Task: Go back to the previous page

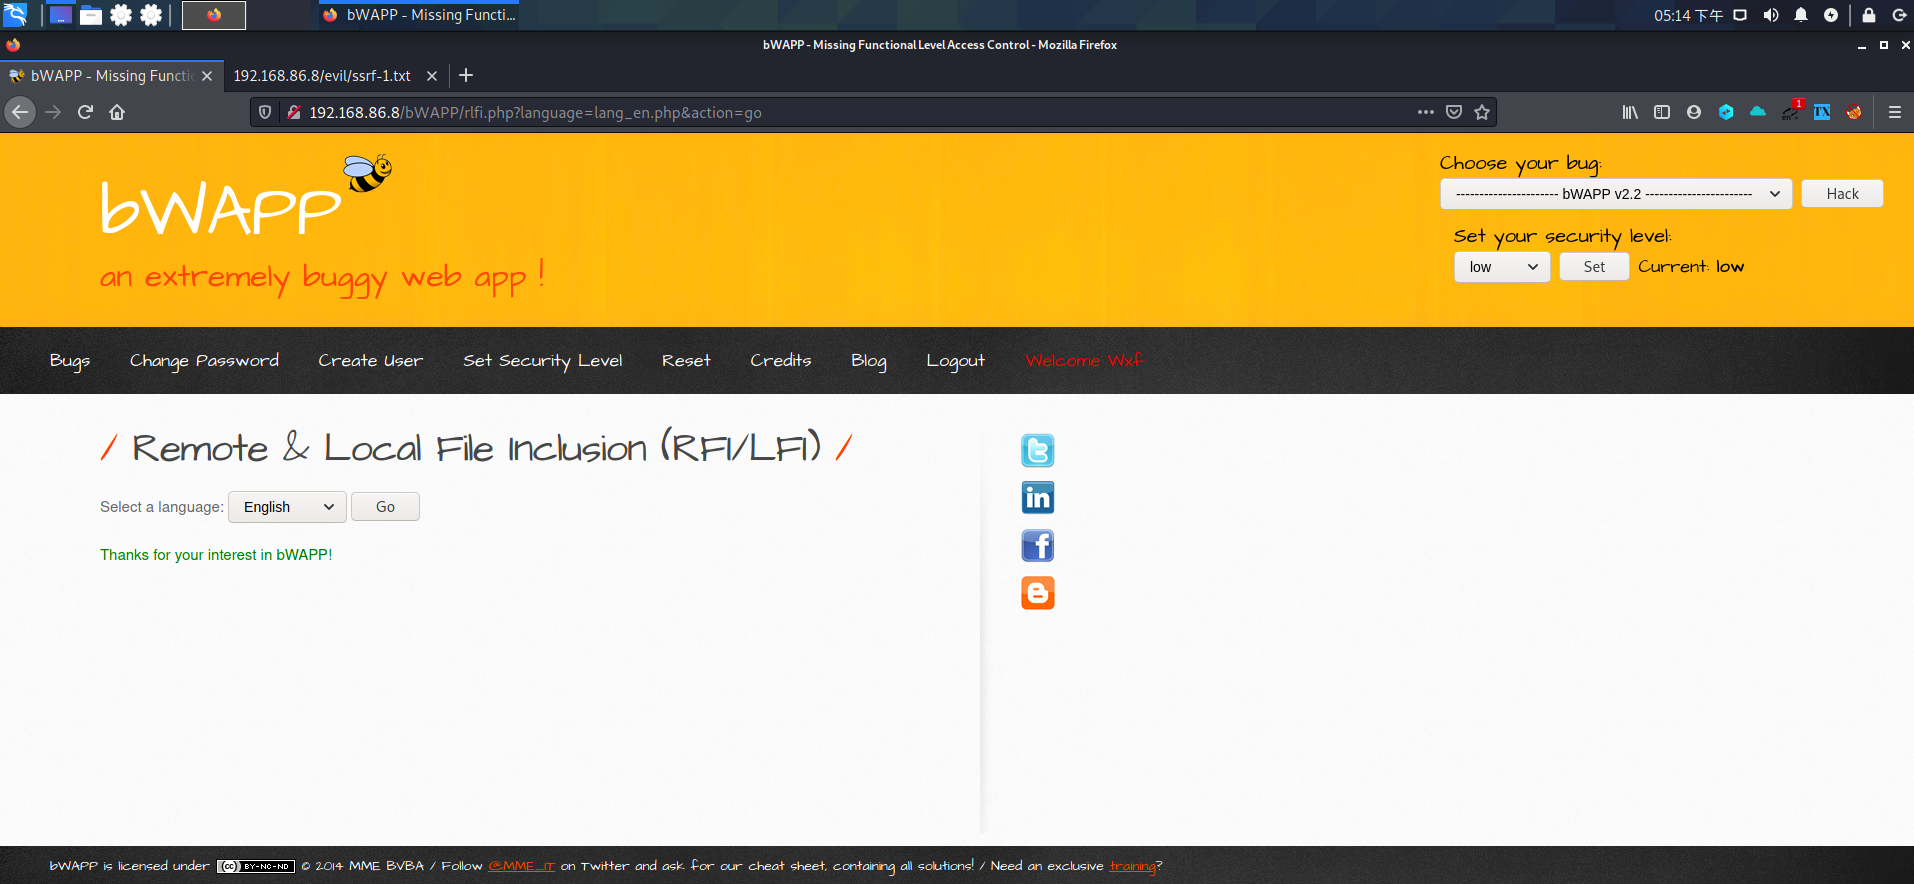Action: pyautogui.click(x=20, y=112)
